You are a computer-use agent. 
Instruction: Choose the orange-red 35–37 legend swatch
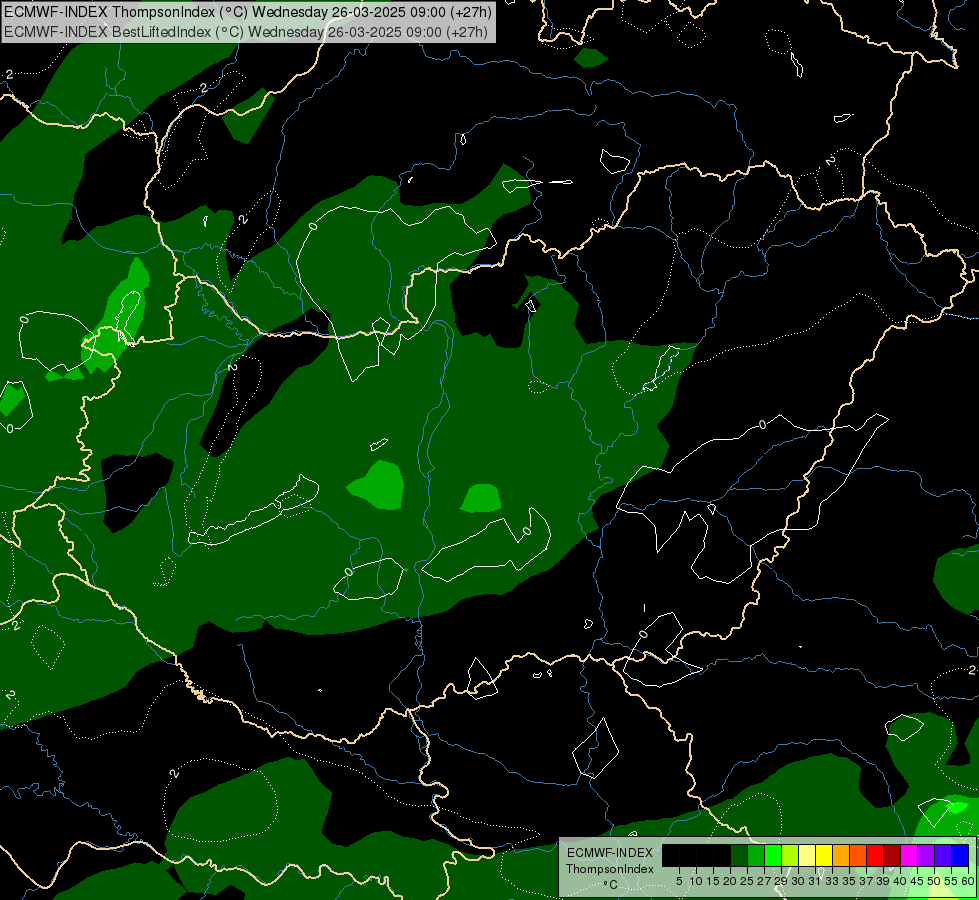[858, 855]
